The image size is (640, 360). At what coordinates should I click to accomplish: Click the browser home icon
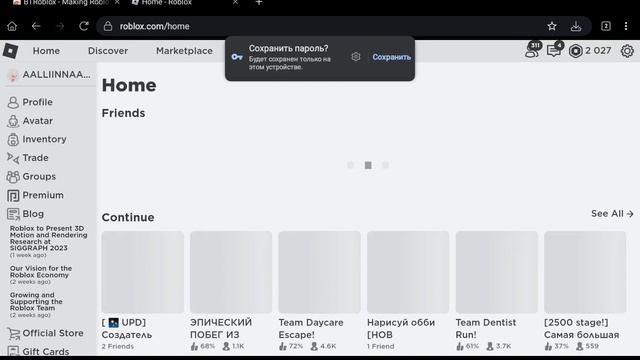click(x=12, y=26)
